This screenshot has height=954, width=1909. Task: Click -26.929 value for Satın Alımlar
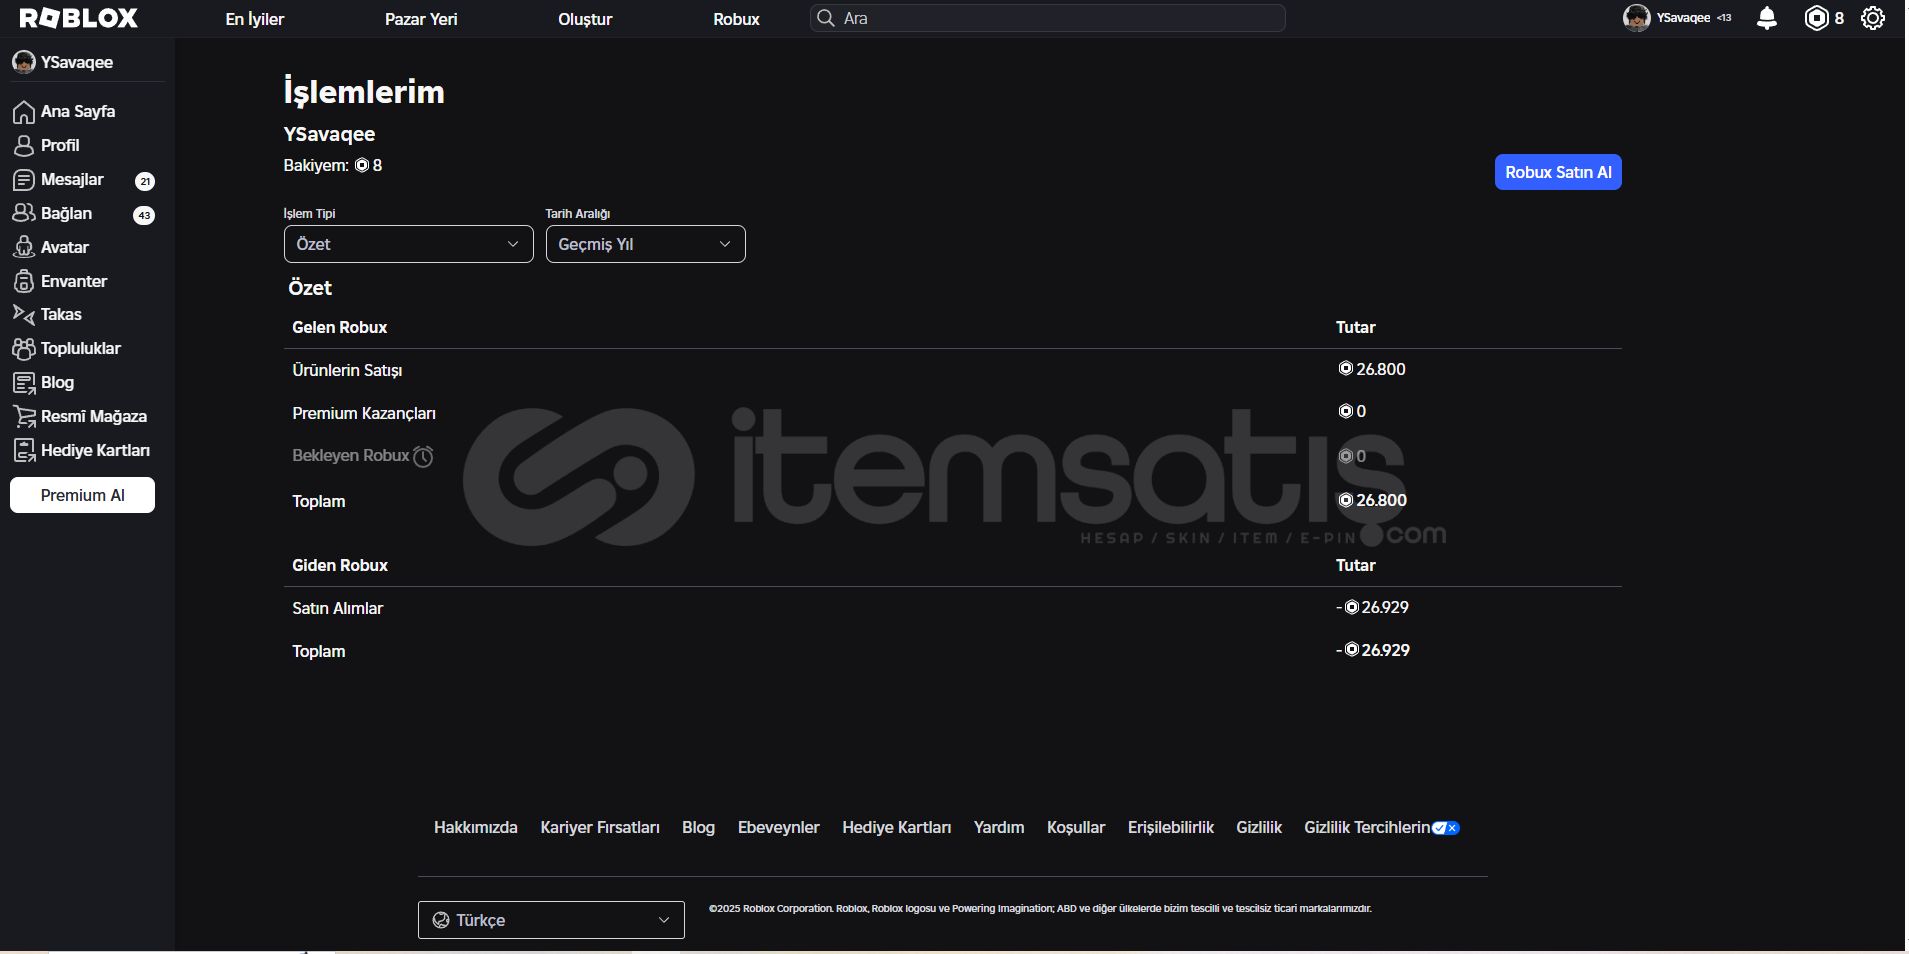click(1372, 607)
